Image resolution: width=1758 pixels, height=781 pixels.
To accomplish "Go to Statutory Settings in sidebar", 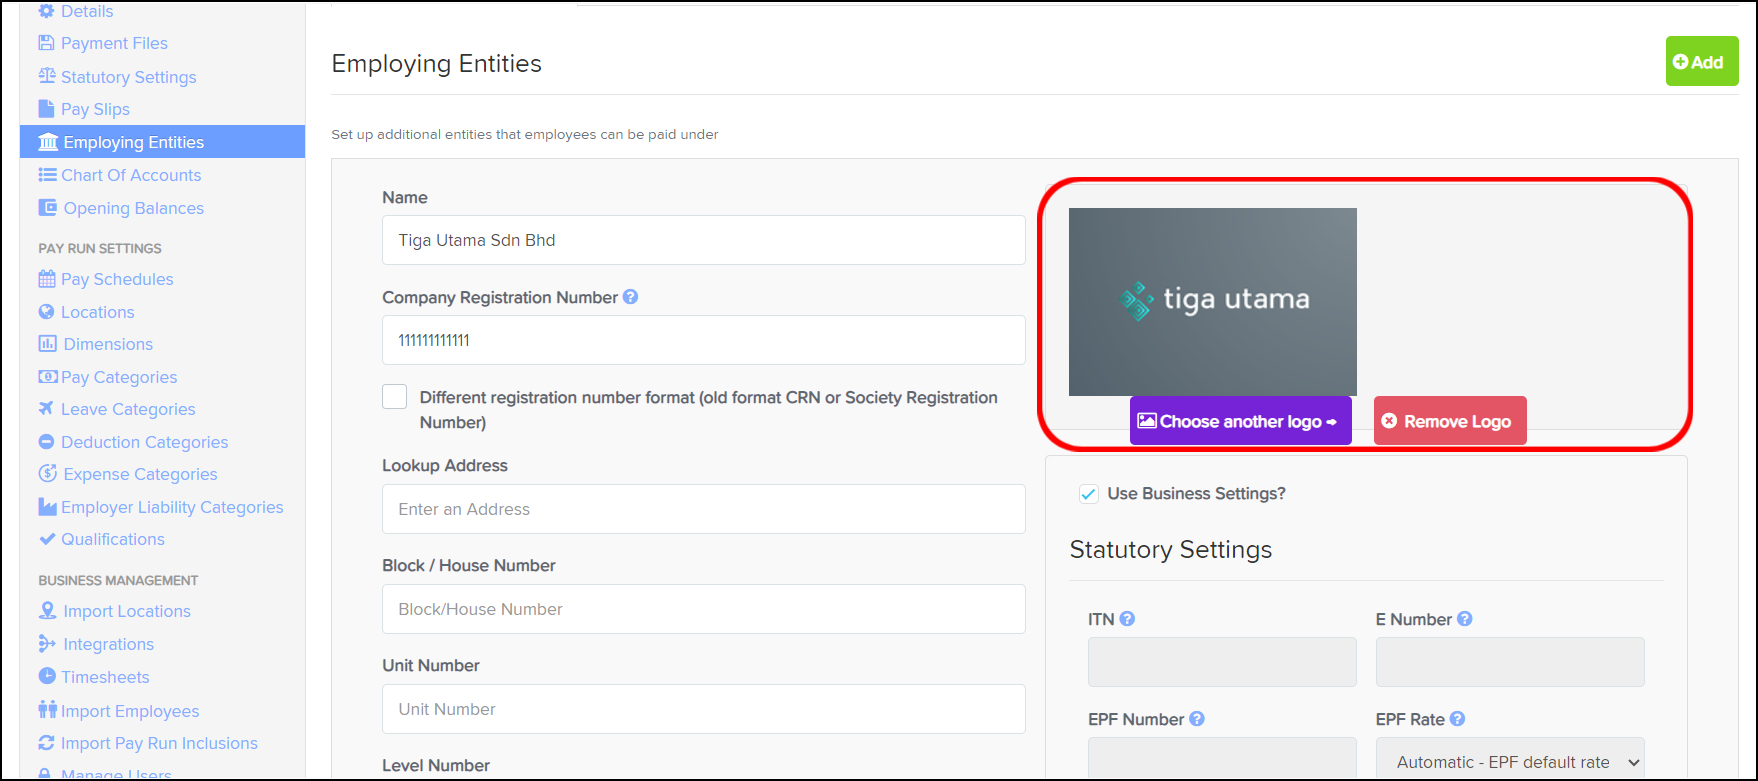I will click(x=128, y=77).
